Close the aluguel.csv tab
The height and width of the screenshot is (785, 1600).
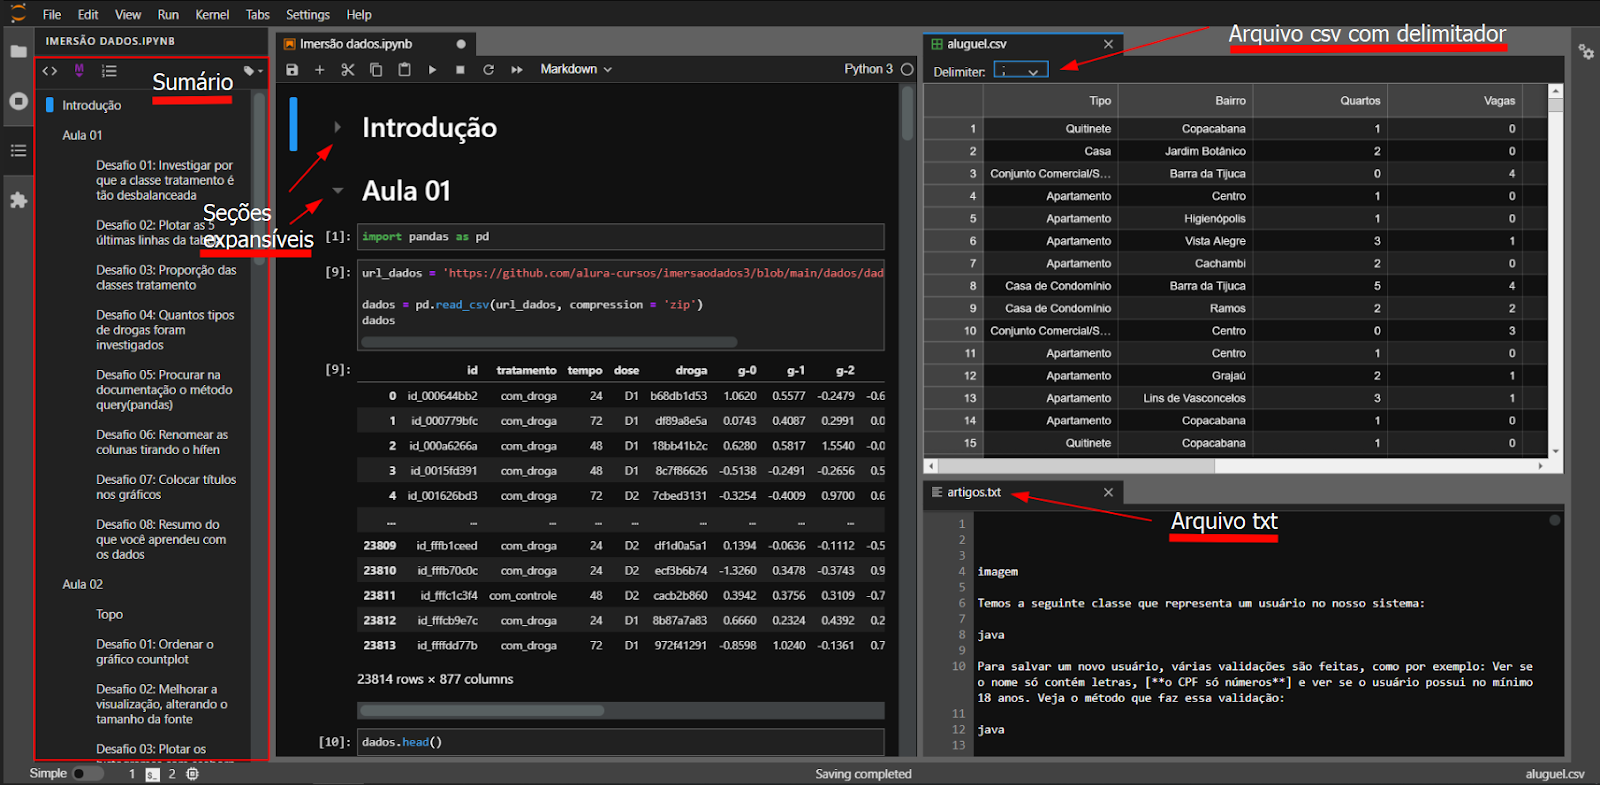coord(1108,44)
